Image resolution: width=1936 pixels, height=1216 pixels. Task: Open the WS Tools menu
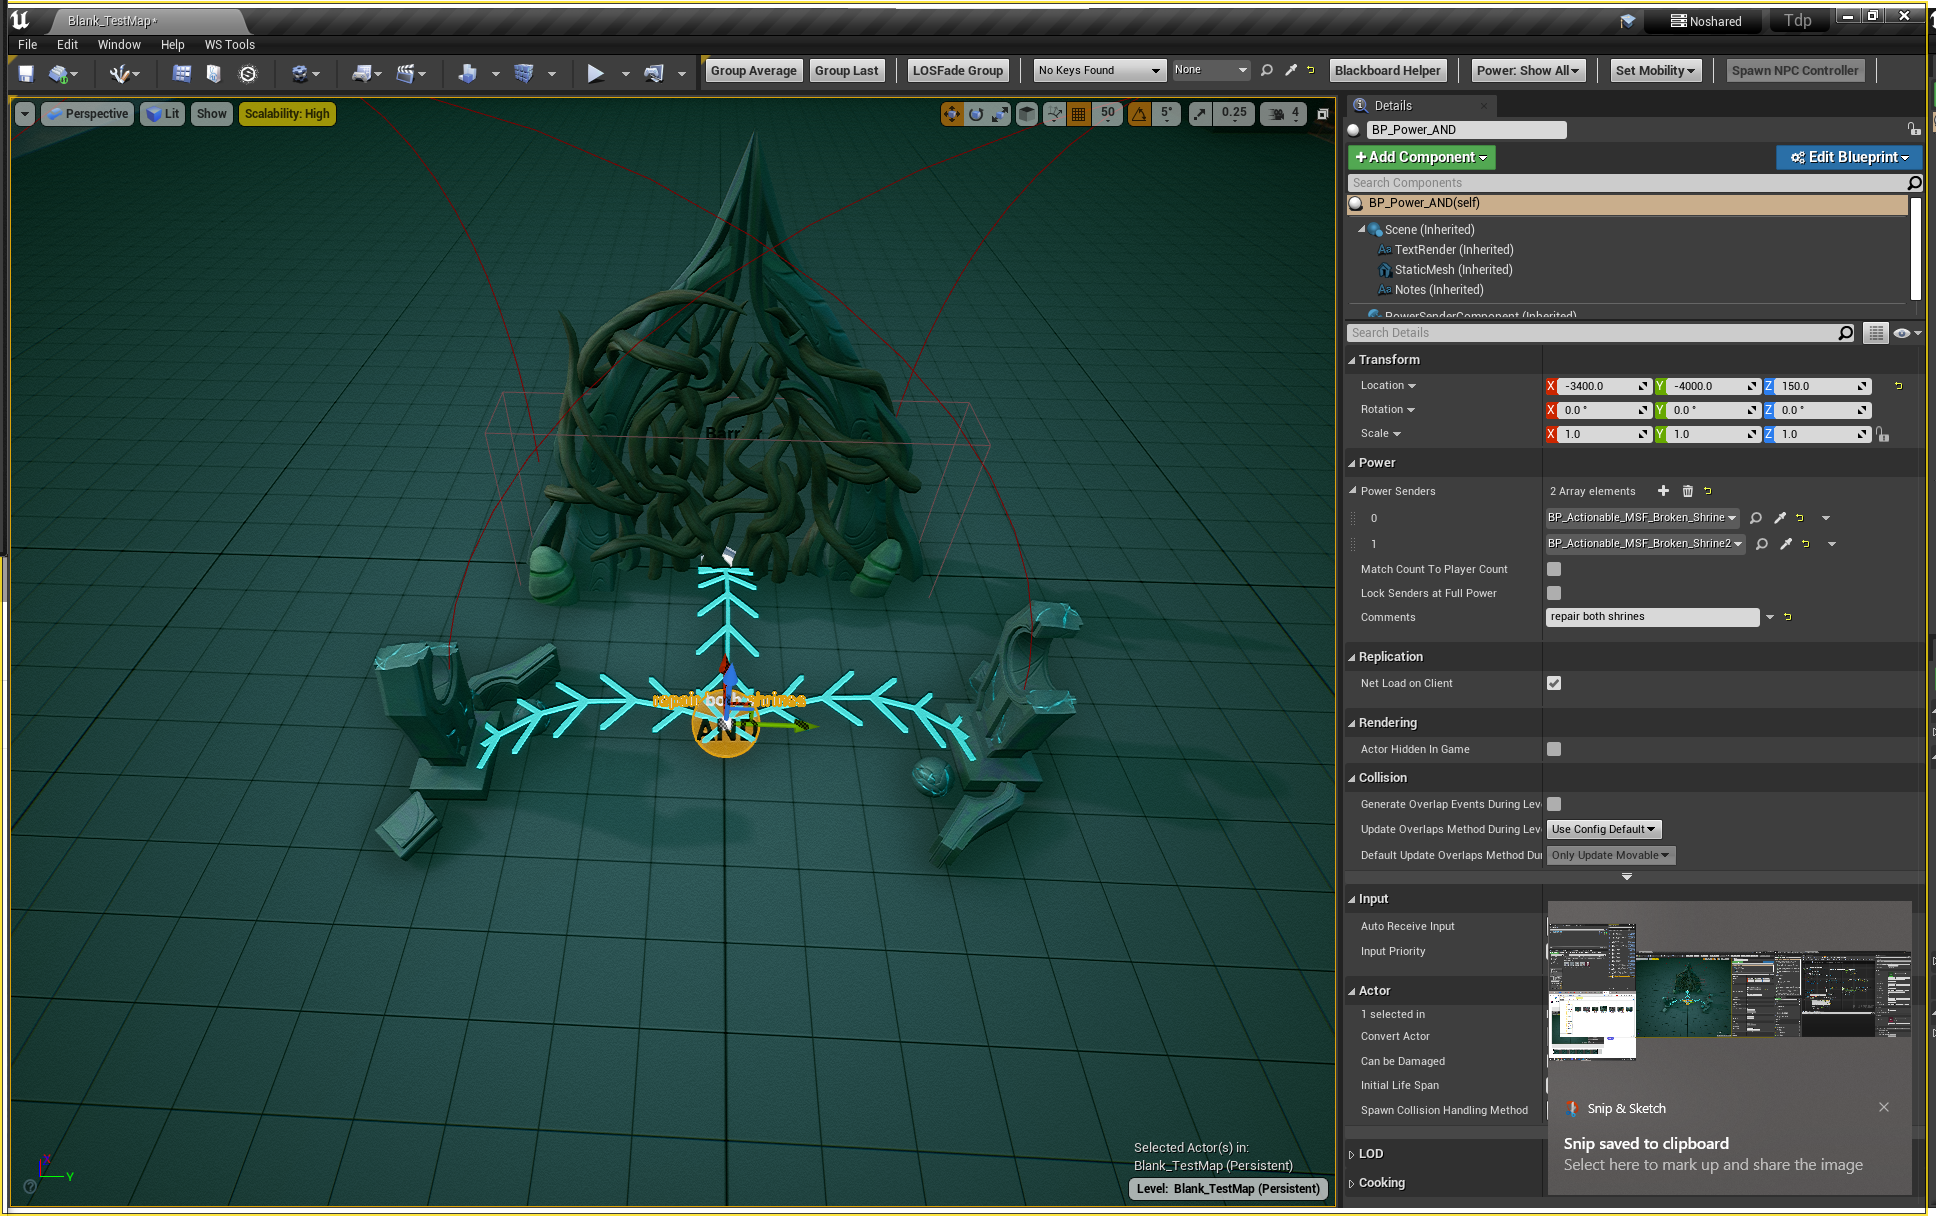click(229, 45)
